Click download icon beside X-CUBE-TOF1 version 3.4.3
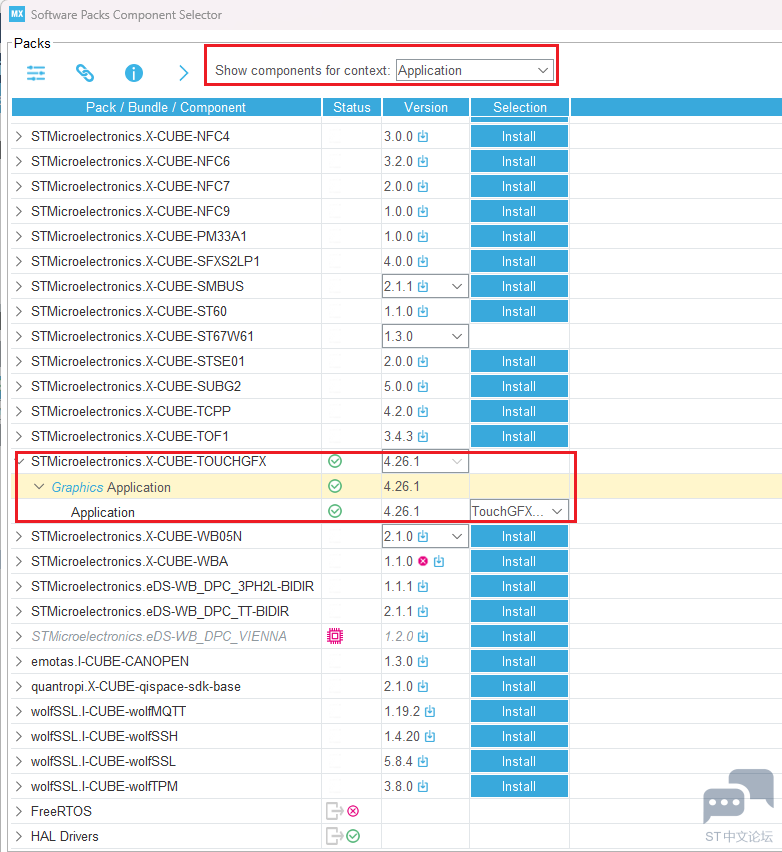The width and height of the screenshot is (782, 852). pyautogui.click(x=423, y=436)
